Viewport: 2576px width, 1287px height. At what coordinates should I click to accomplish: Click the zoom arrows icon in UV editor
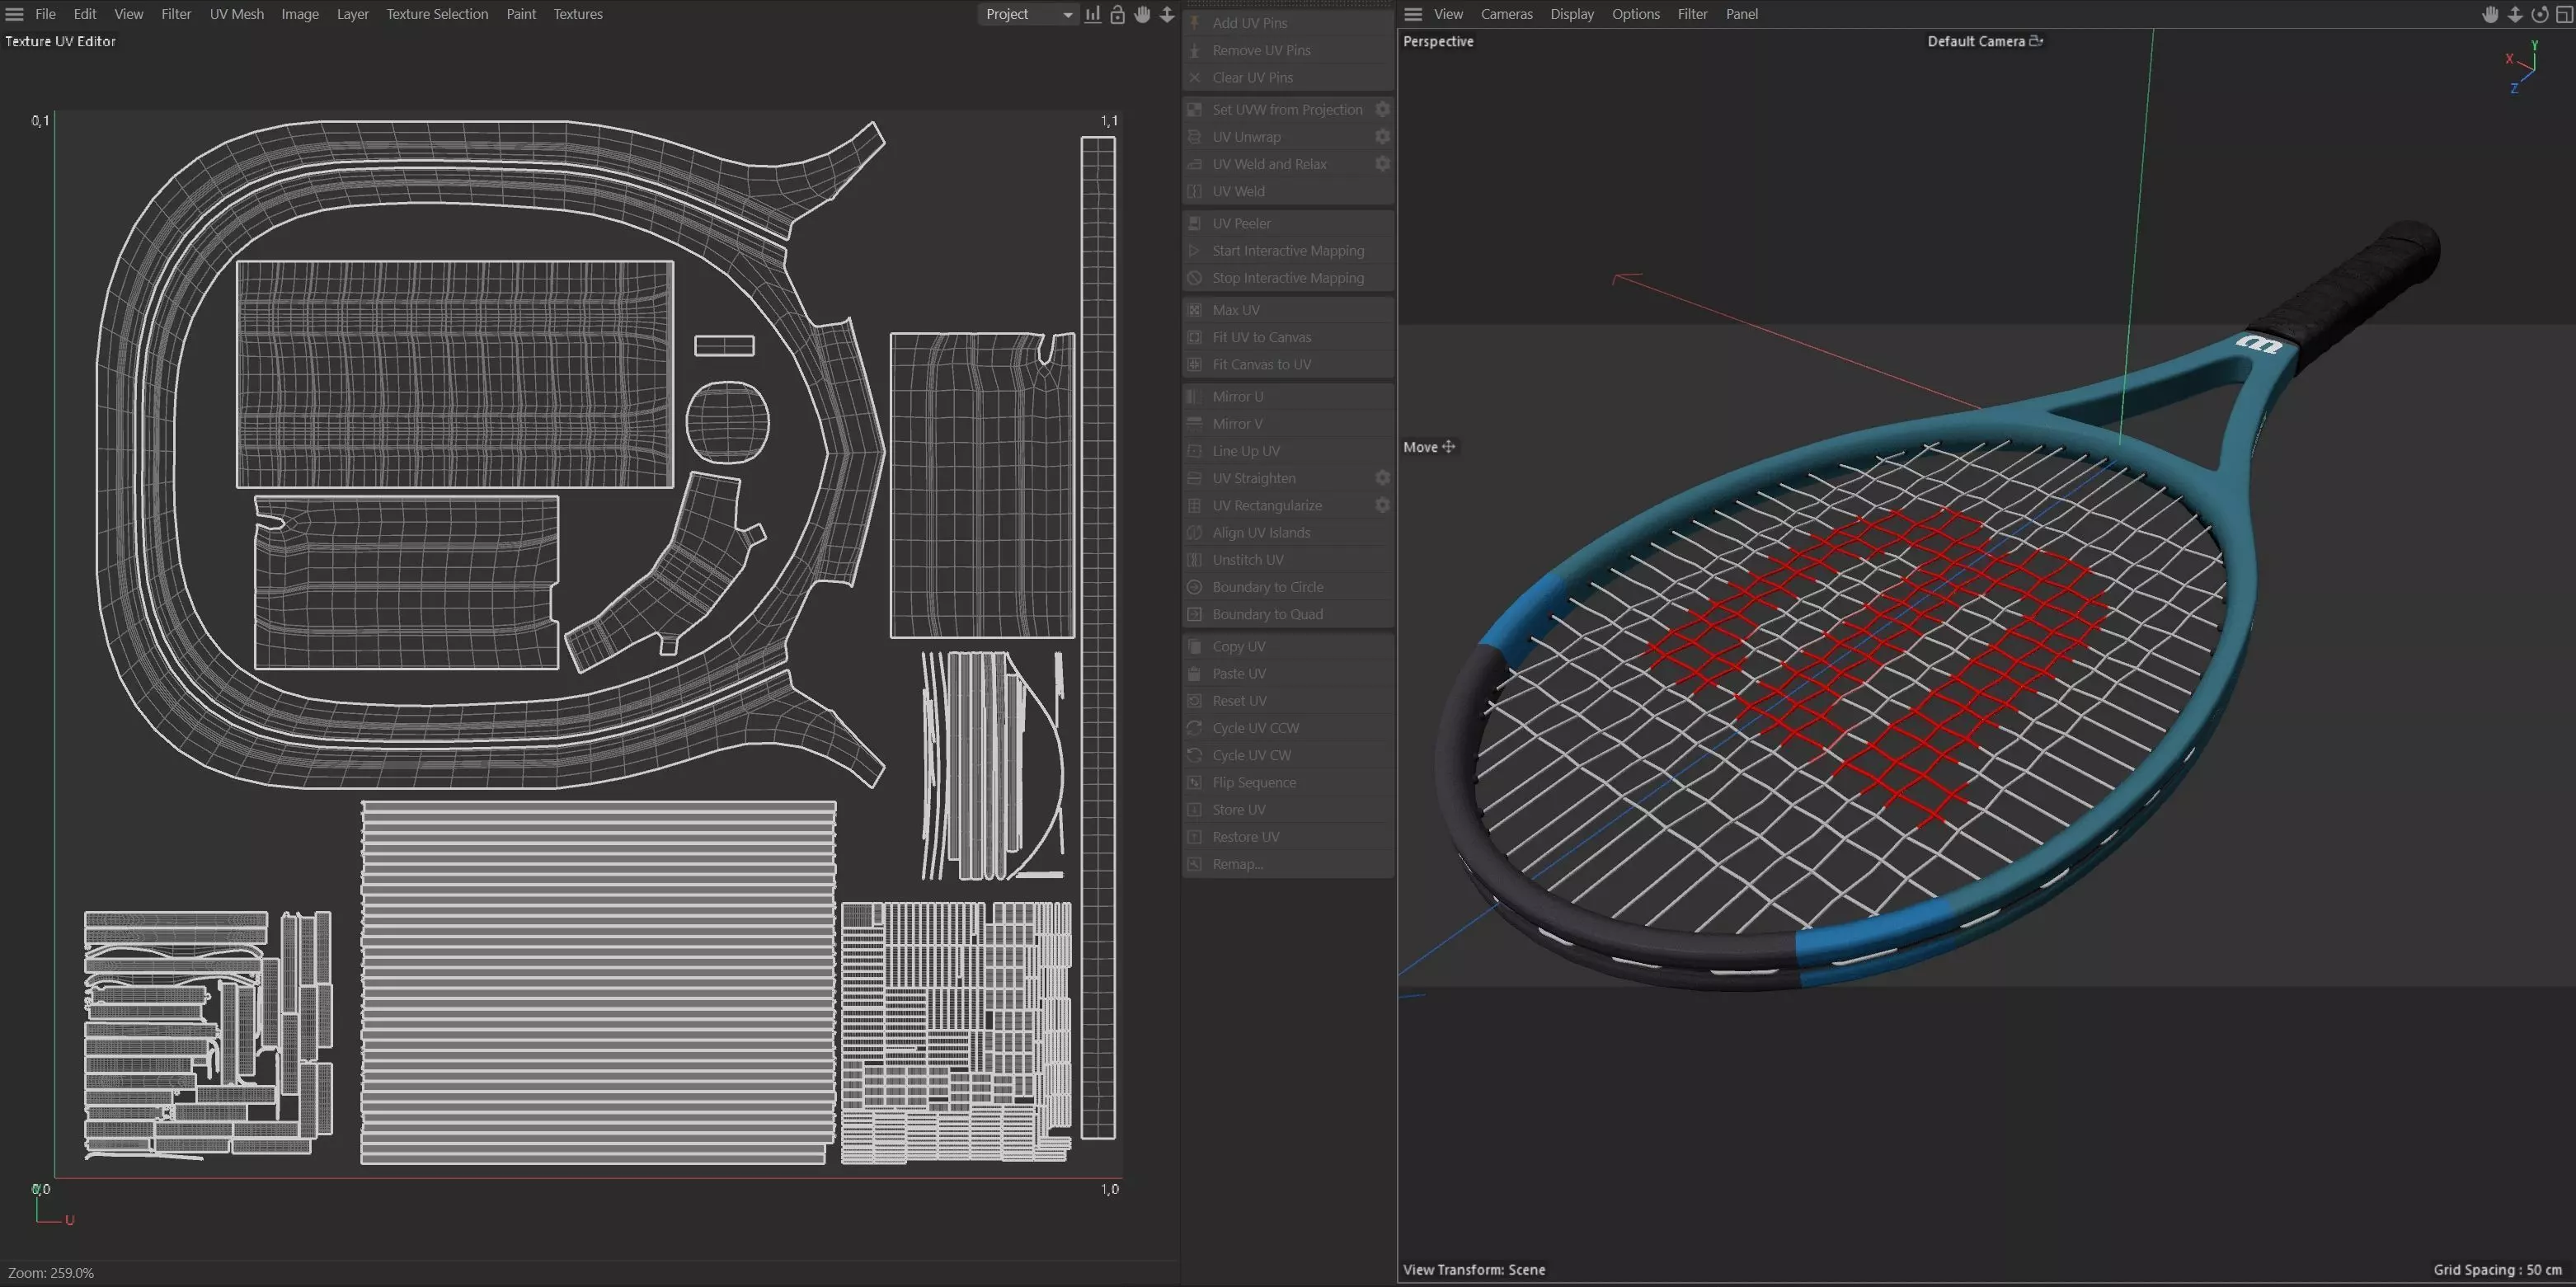[x=1167, y=14]
